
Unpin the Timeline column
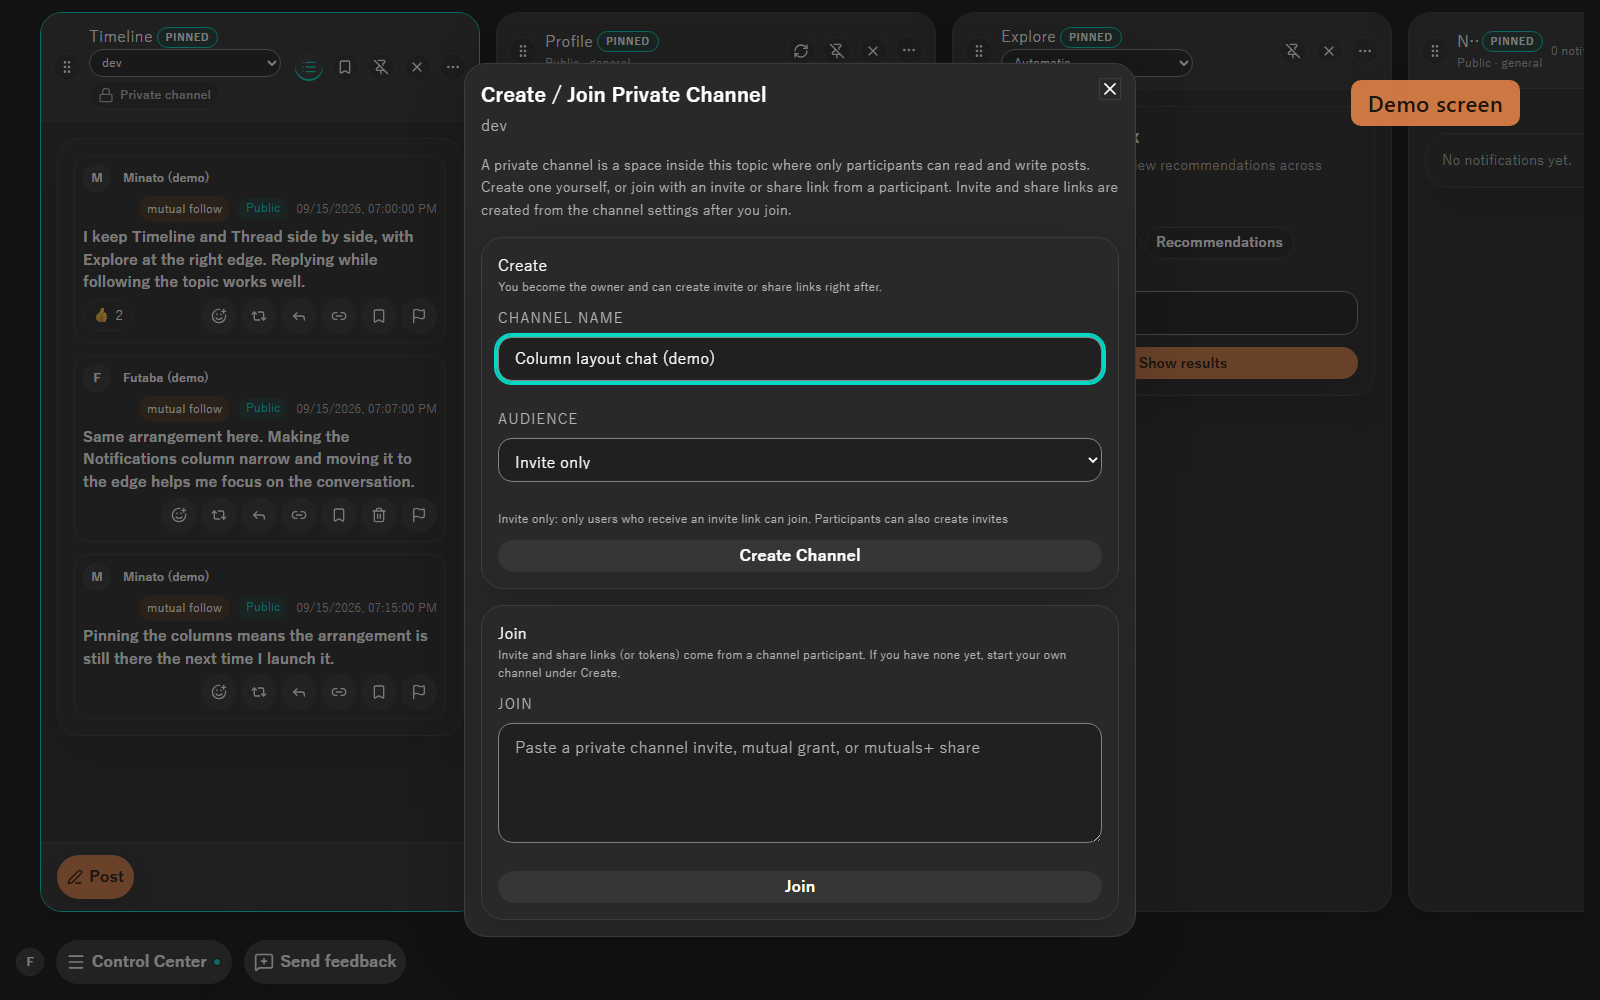point(381,67)
